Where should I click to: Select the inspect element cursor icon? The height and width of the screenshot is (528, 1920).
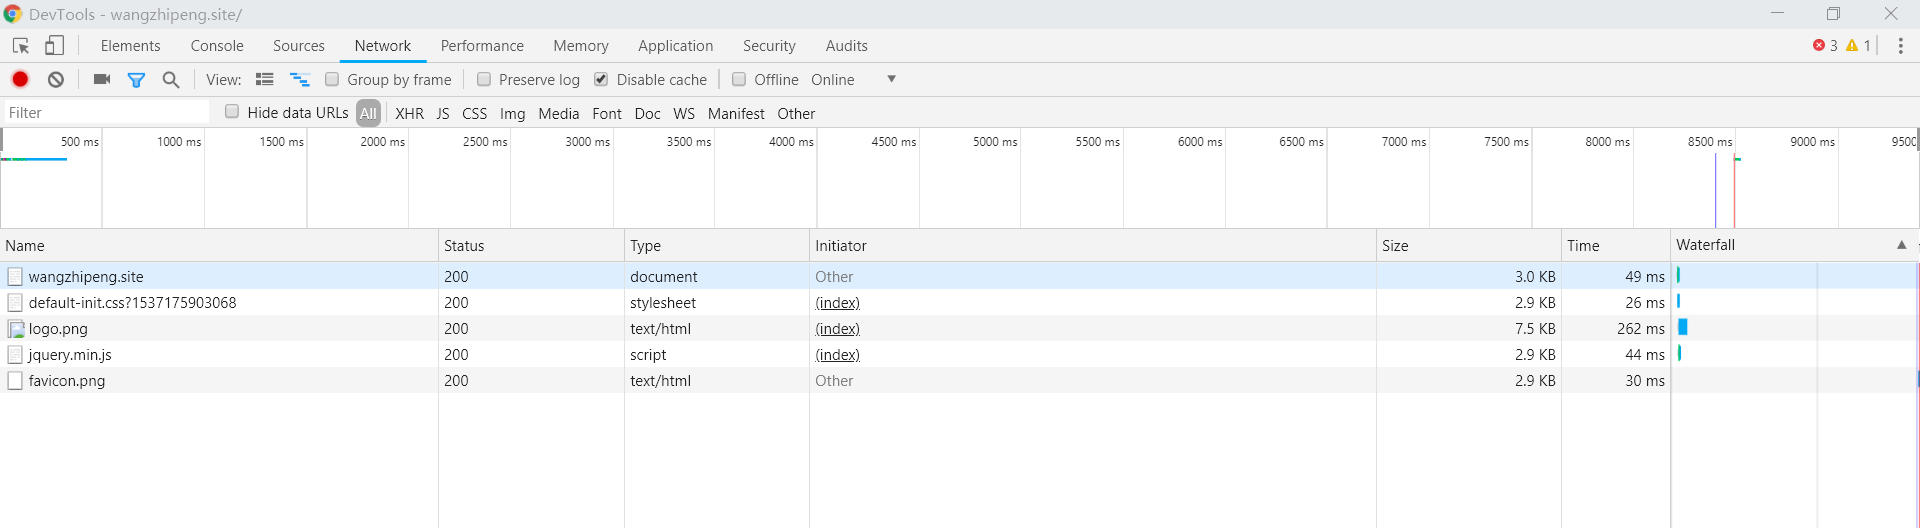(x=21, y=46)
